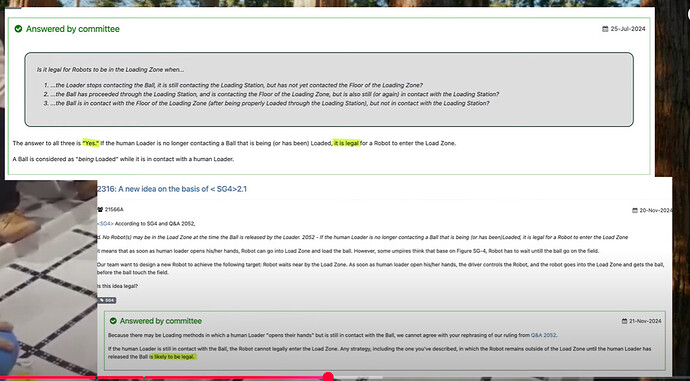Click the highlighted "Yes." text
This screenshot has width=690, height=381.
pyautogui.click(x=91, y=143)
